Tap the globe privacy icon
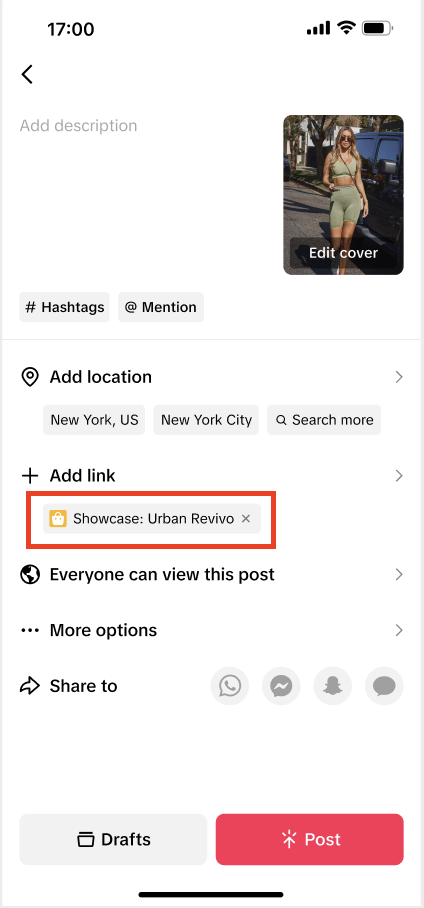 coord(30,574)
